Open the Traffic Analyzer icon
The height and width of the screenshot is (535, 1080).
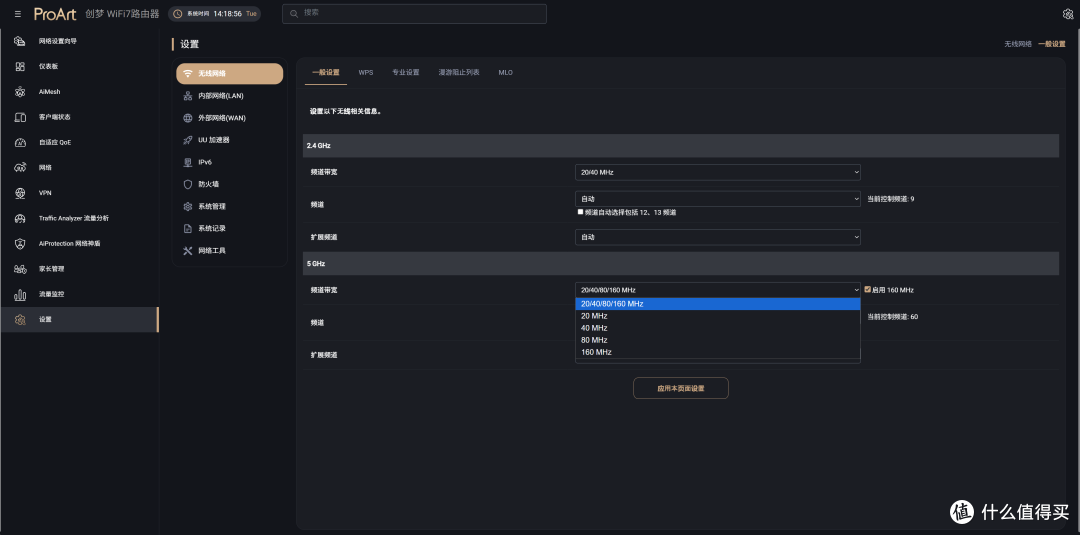click(x=20, y=218)
